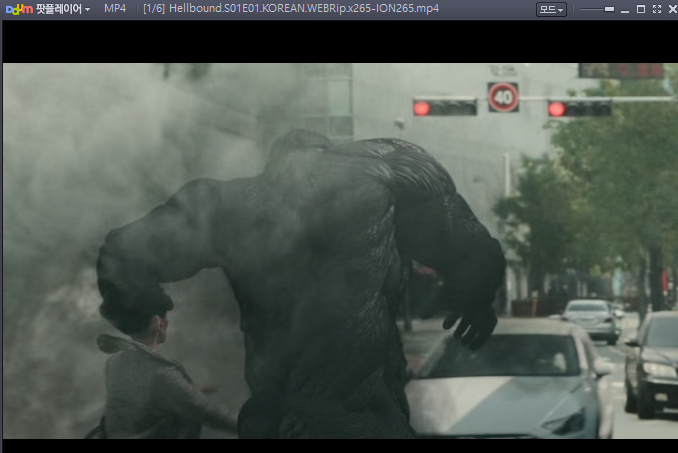The width and height of the screenshot is (678, 453).
Task: Click the [1/6] playlist position indicator
Action: coord(154,9)
